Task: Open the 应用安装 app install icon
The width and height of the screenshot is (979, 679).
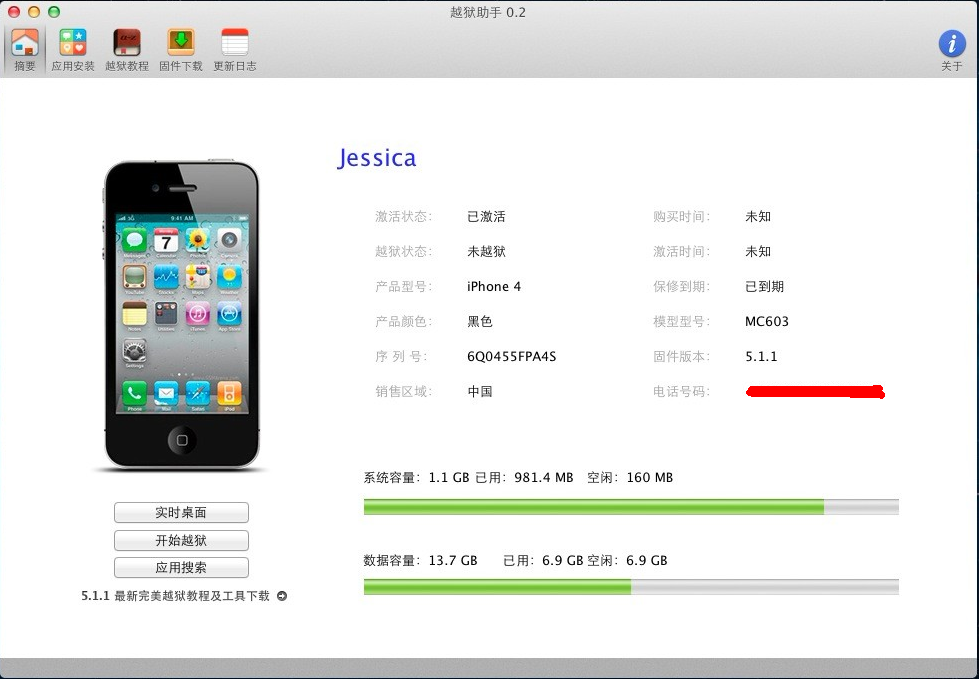Action: tap(73, 49)
